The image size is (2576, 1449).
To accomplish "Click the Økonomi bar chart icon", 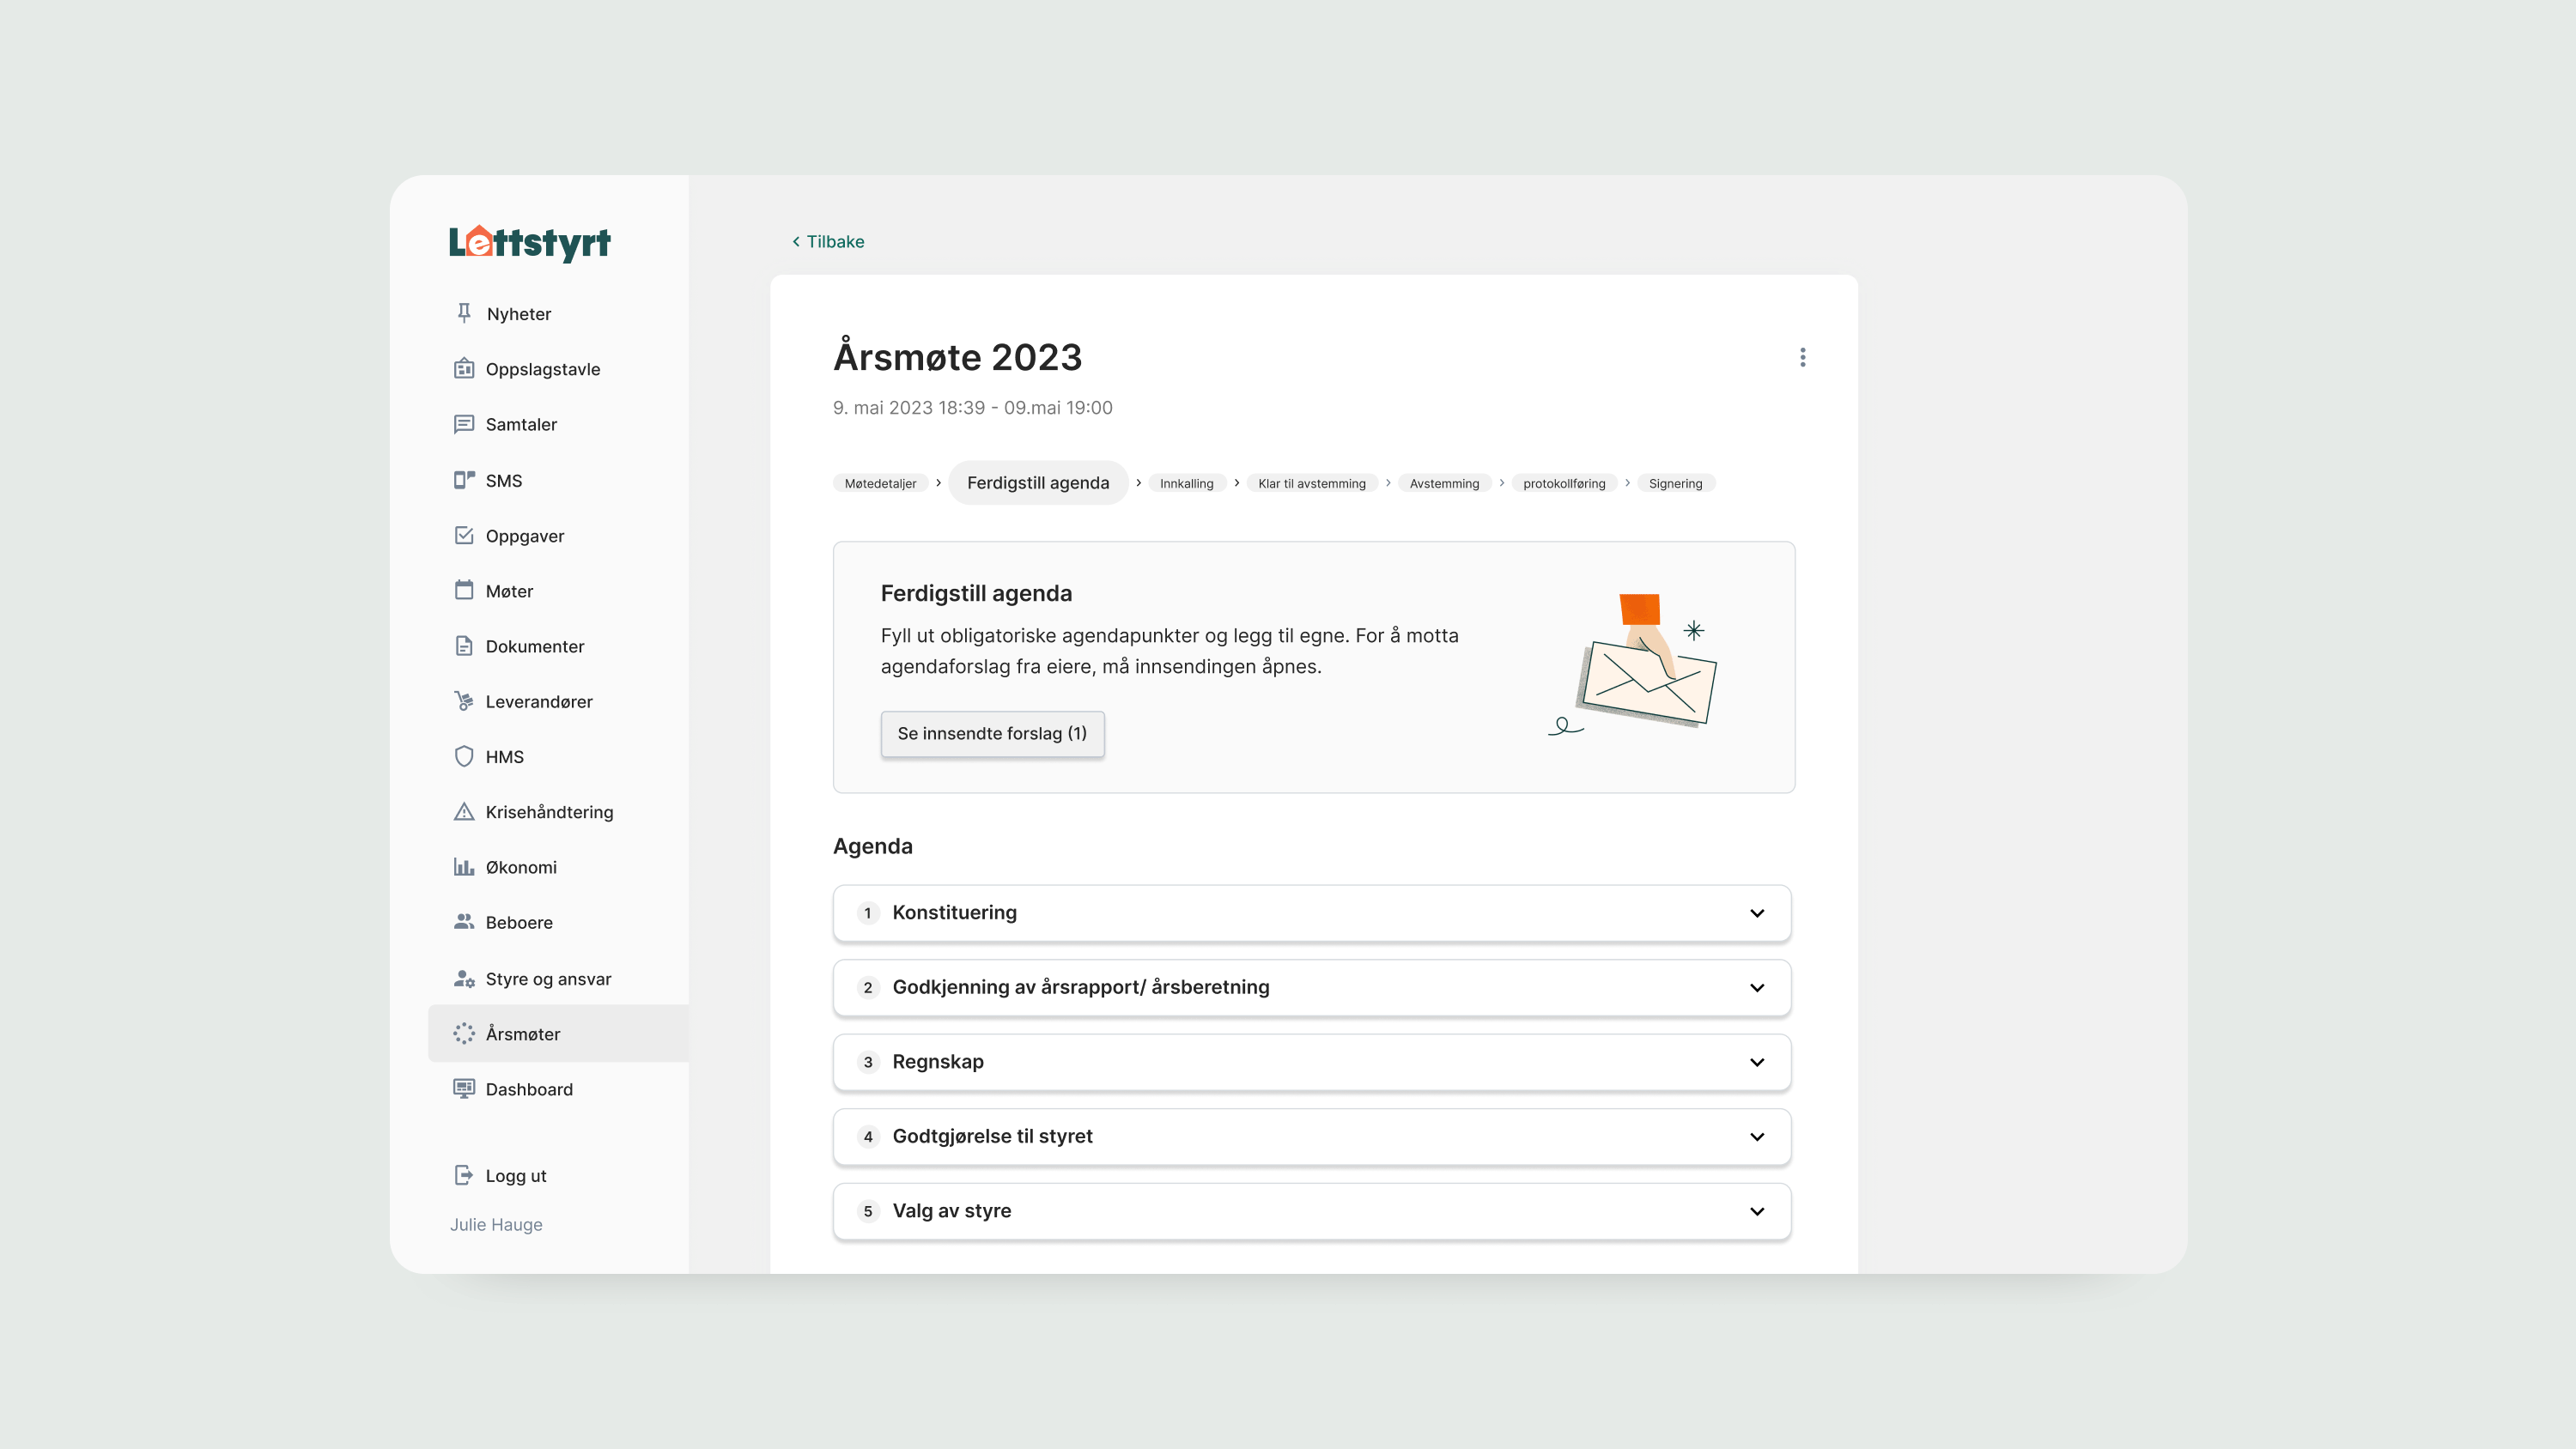I will pyautogui.click(x=464, y=866).
